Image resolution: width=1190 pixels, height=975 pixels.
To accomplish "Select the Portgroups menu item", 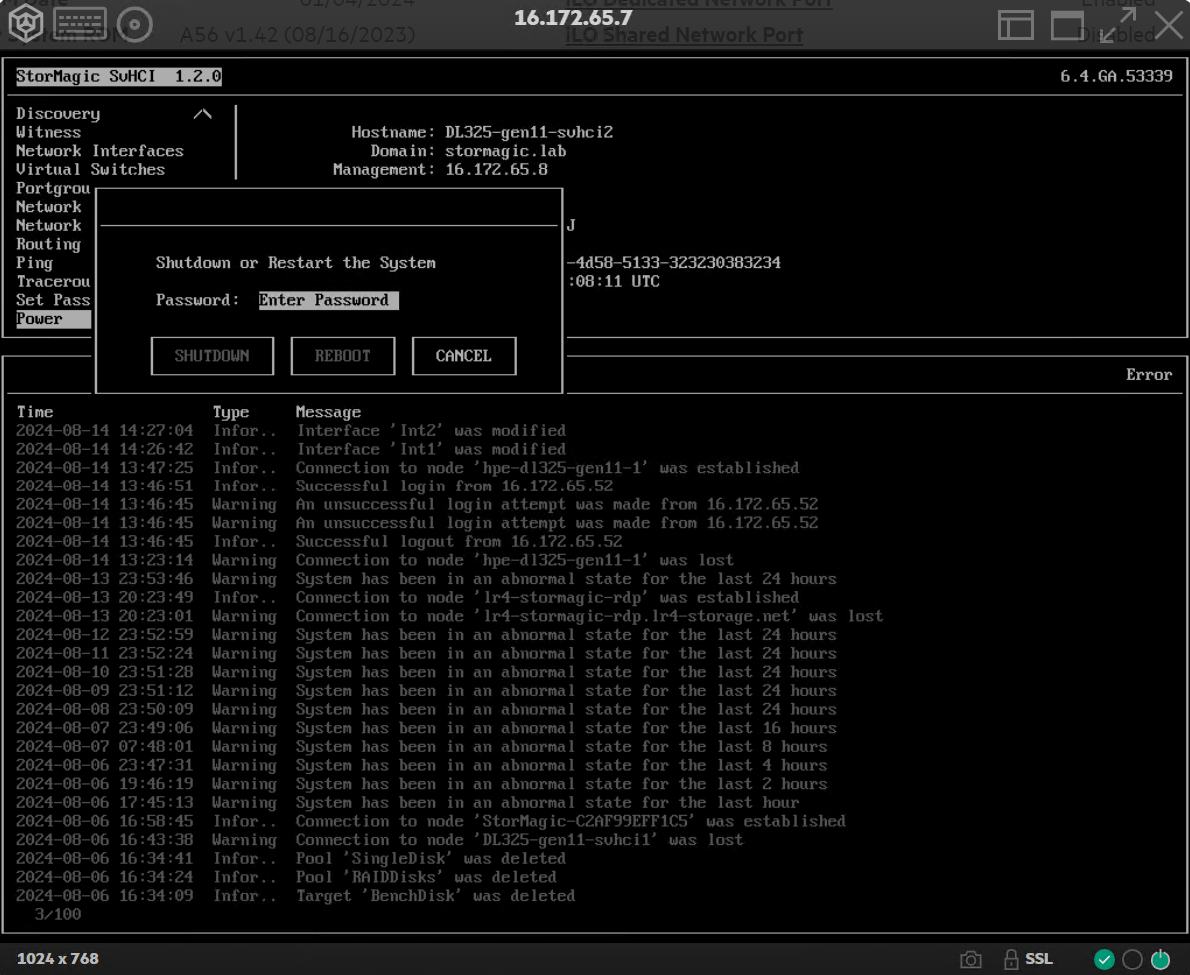I will coord(53,188).
